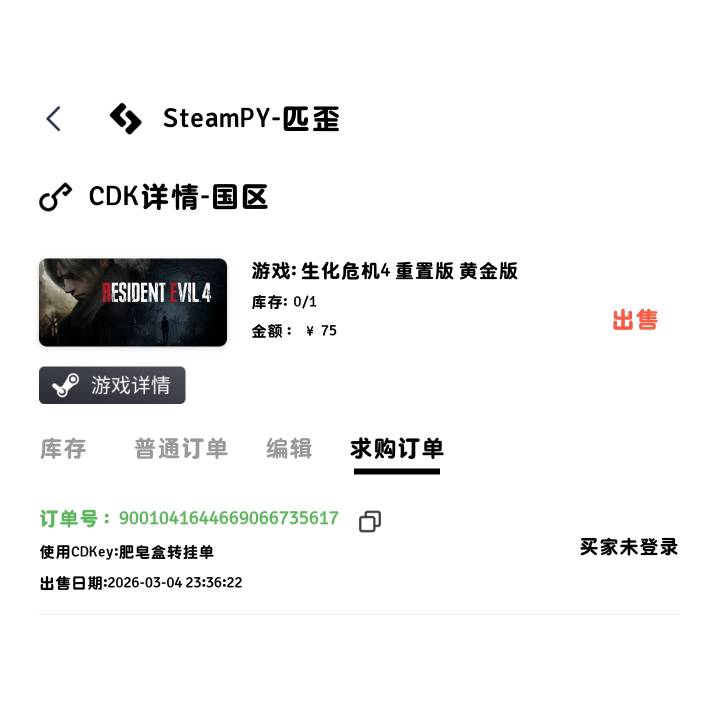718x718 pixels.
Task: Click the Steam logo in 游戏详情 button
Action: 65,385
